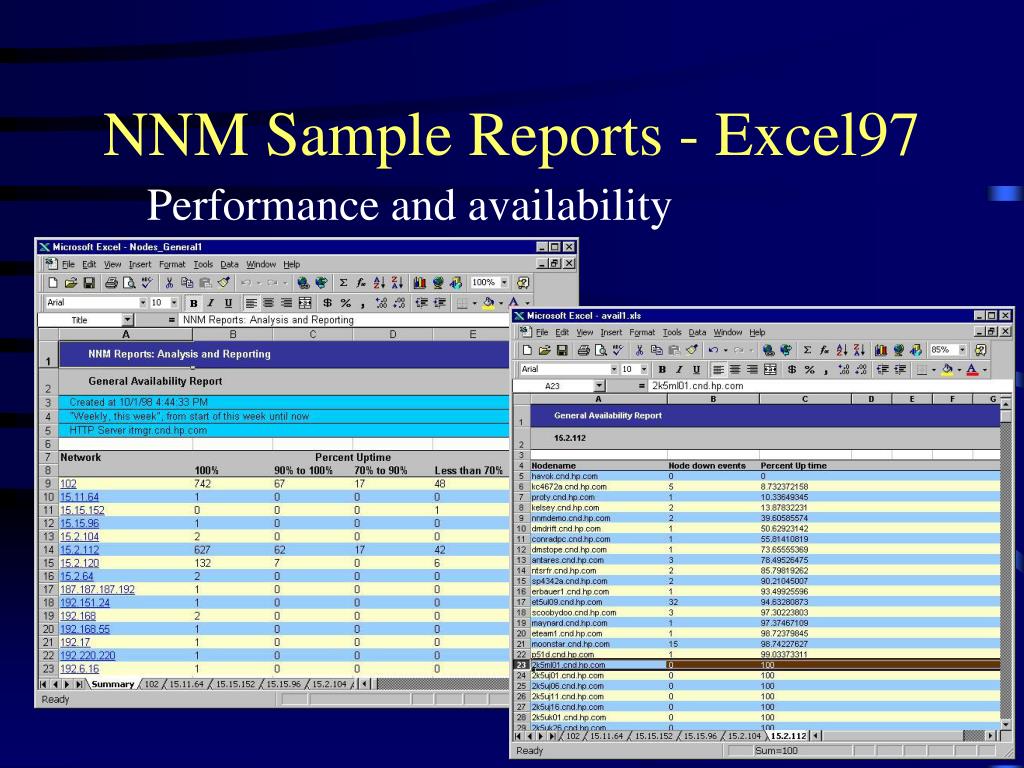Click Sort Ascending icon in Nodes_General1 window
Viewport: 1024px width, 768px height.
pyautogui.click(x=379, y=283)
